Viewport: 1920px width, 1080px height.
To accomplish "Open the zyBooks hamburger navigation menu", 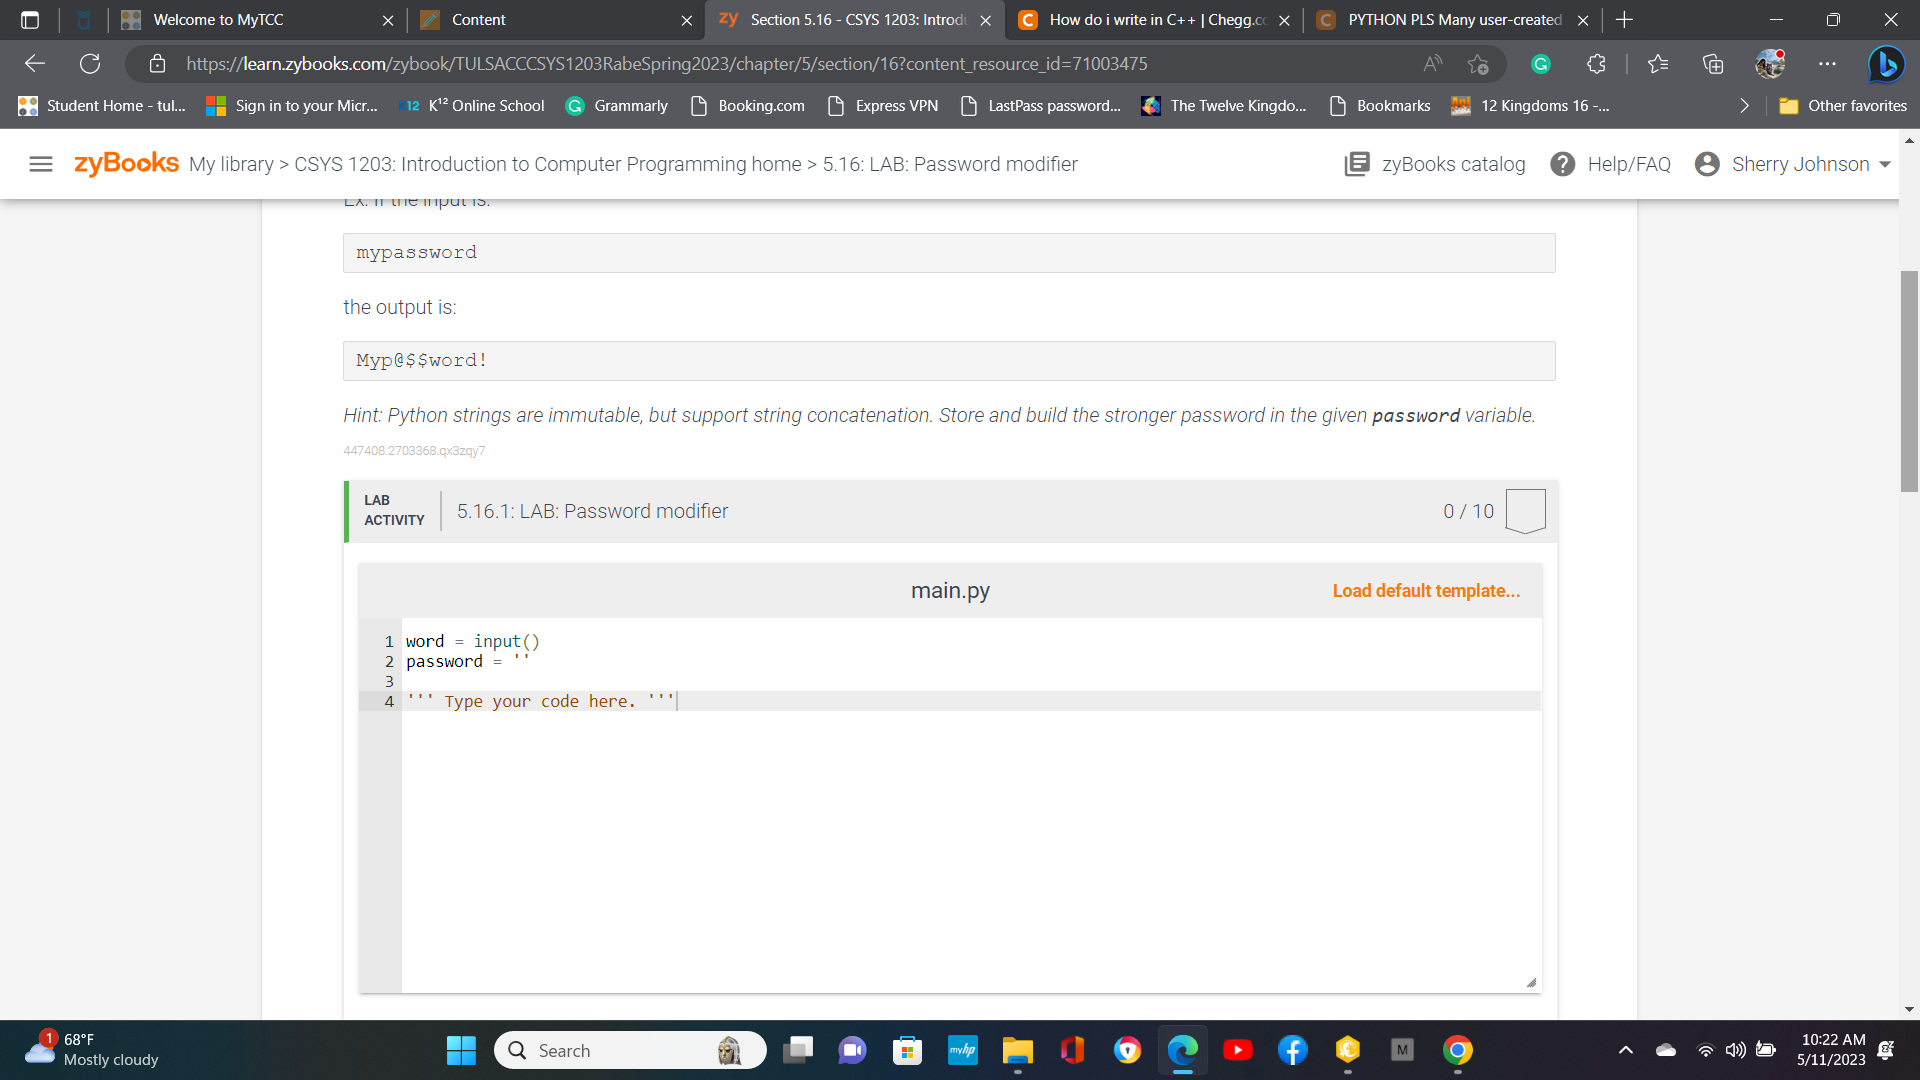I will point(41,164).
